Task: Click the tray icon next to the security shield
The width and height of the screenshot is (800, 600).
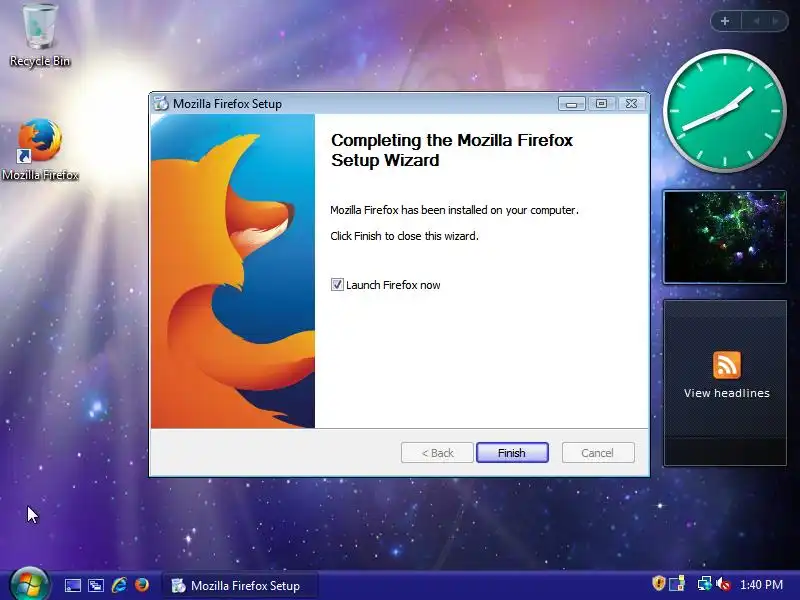Action: tap(677, 584)
